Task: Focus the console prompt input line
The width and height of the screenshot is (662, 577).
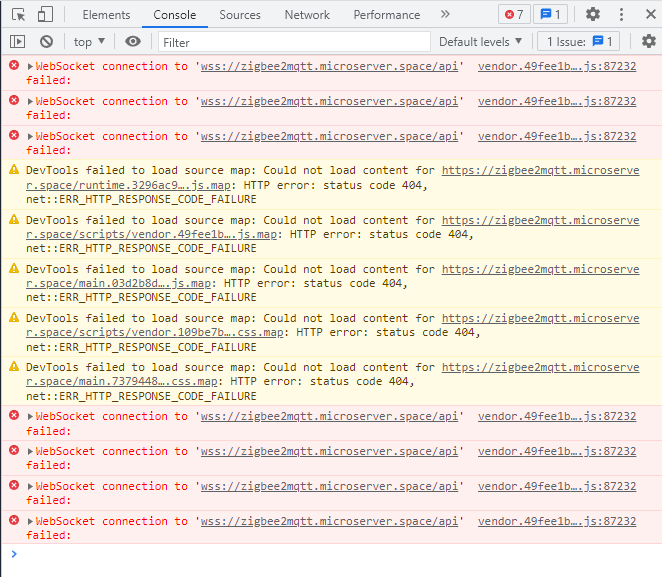Action: click(x=338, y=554)
